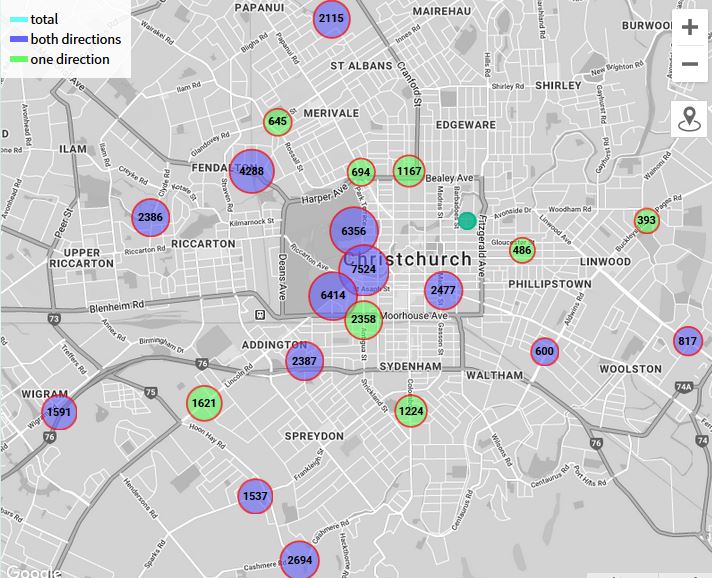Screen dimensions: 712x578
Task: Click the green 1621 marker near Lincoln Rd
Action: 204,403
